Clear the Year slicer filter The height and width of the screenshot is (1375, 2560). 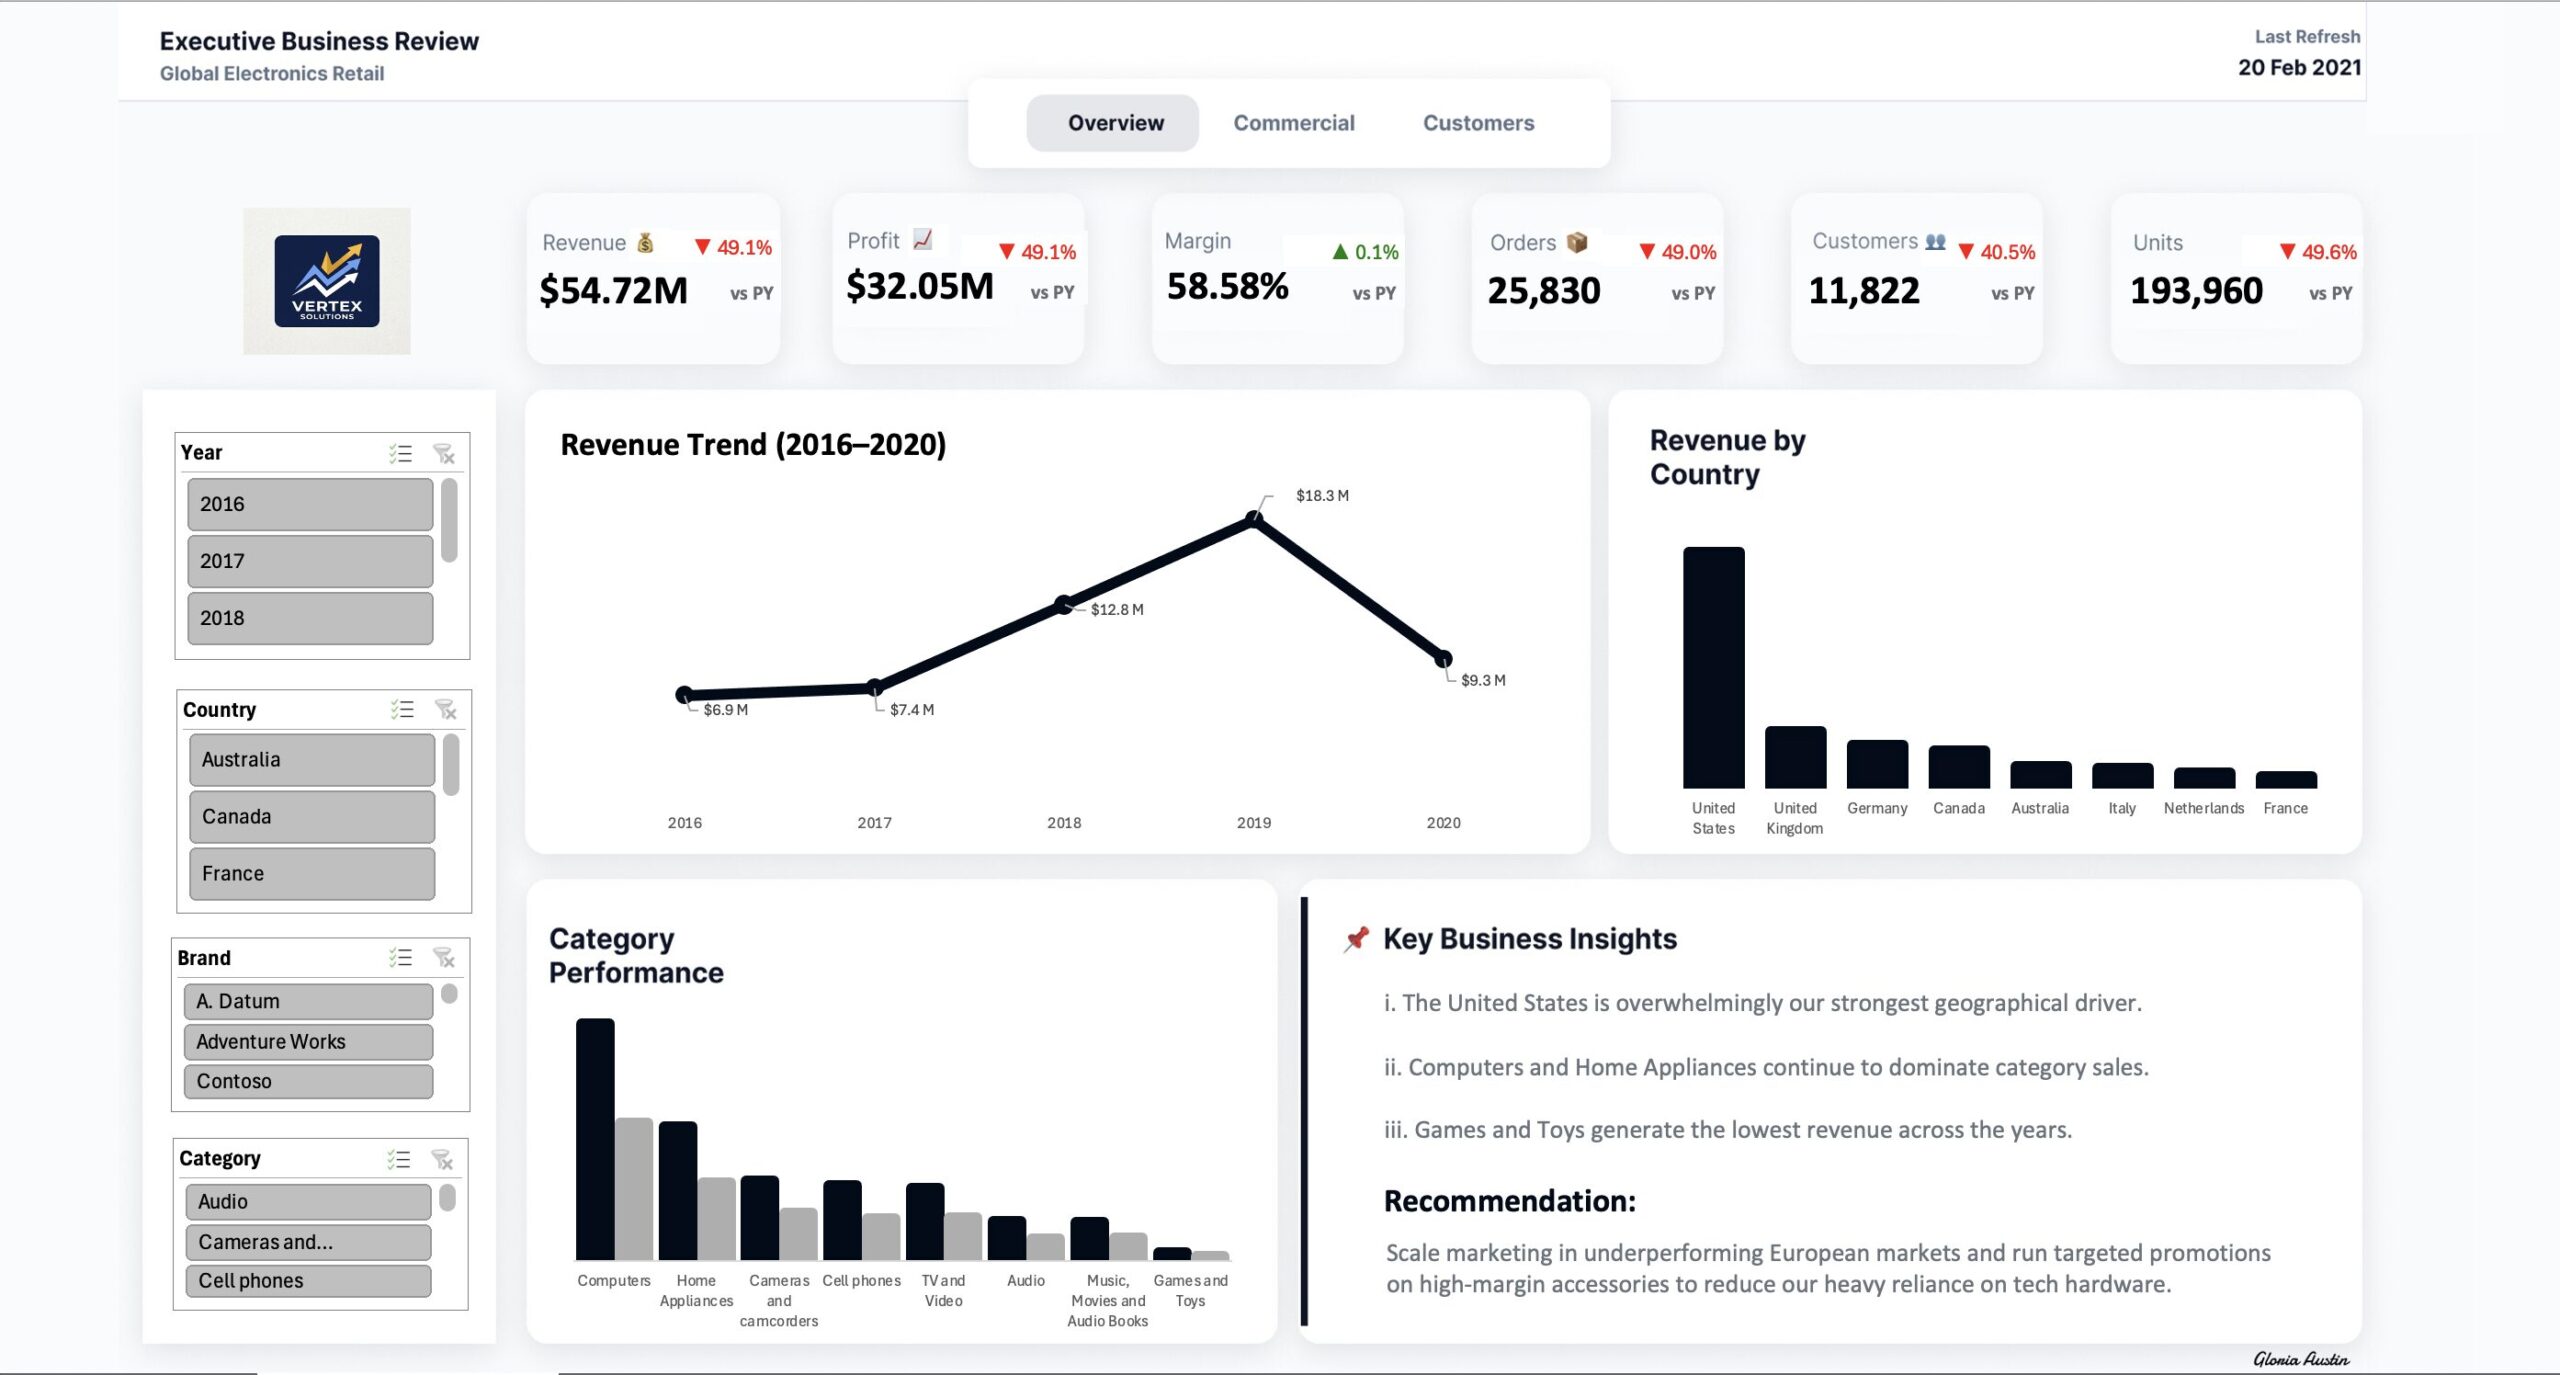pos(444,454)
